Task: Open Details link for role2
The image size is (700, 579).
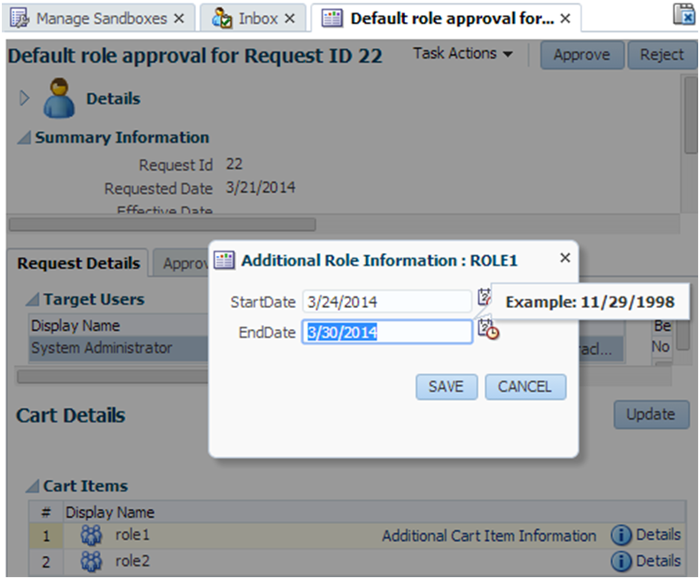Action: (x=658, y=561)
